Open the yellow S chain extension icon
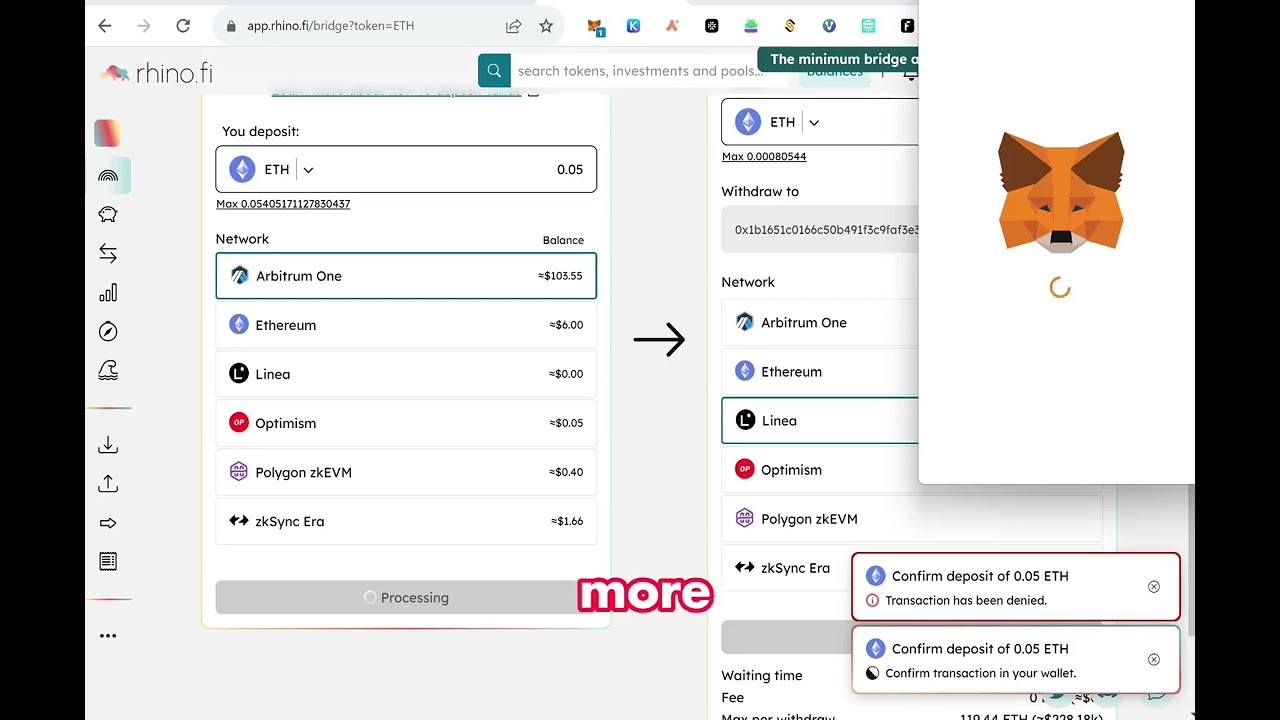The height and width of the screenshot is (720, 1280). (x=790, y=26)
